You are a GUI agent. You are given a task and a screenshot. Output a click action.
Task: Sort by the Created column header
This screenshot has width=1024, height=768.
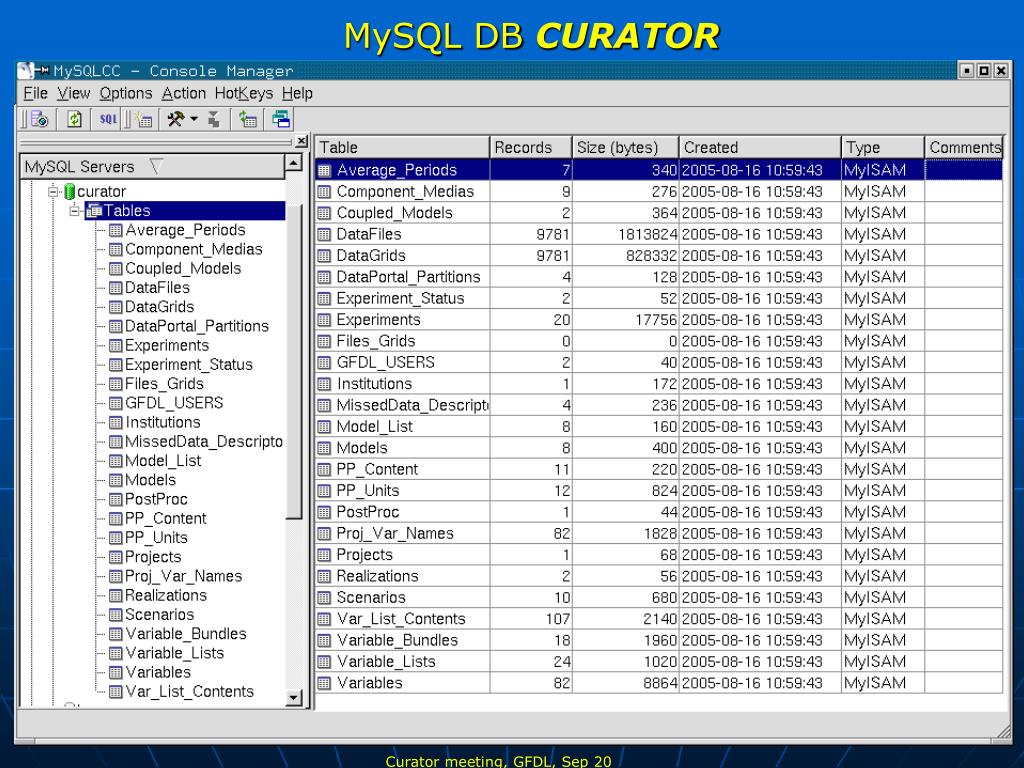tap(760, 148)
